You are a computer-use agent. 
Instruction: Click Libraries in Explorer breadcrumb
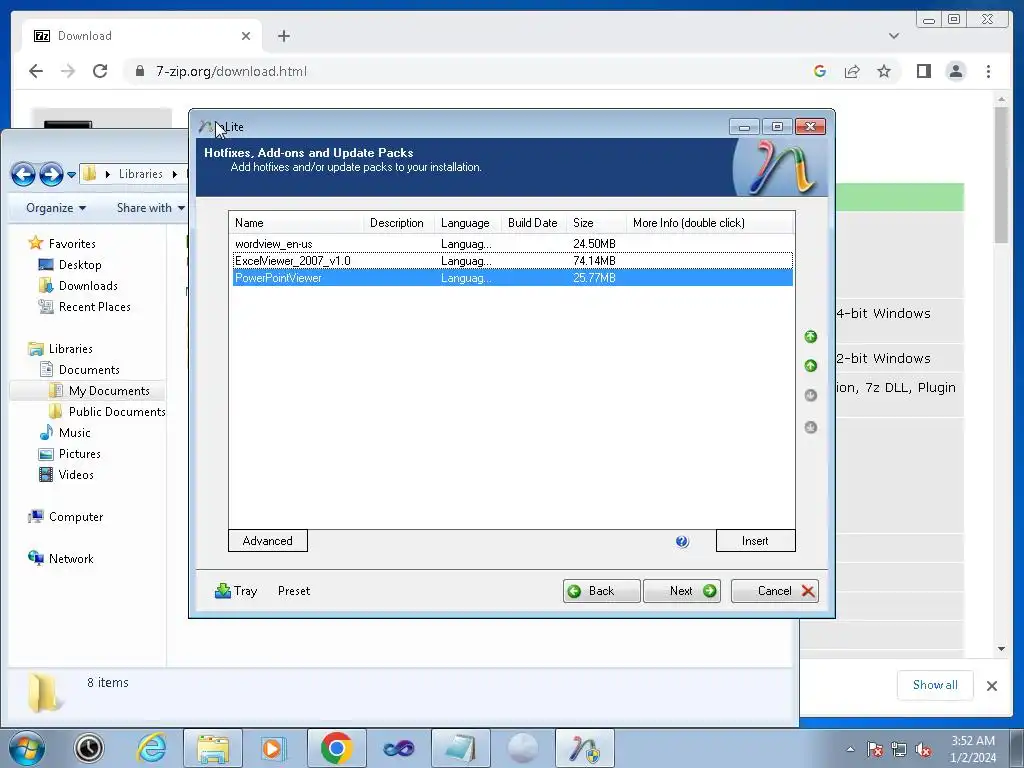[x=140, y=174]
